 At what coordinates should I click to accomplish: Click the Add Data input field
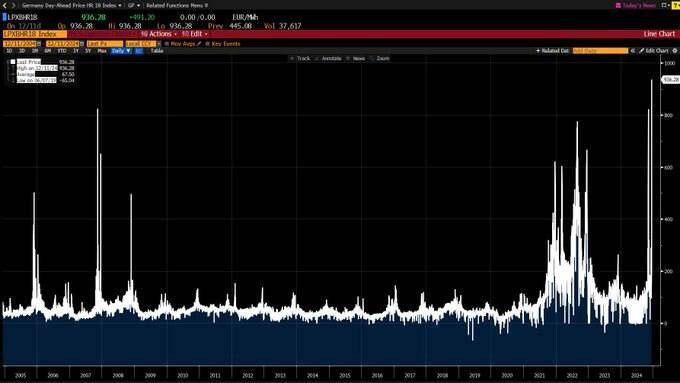(600, 51)
